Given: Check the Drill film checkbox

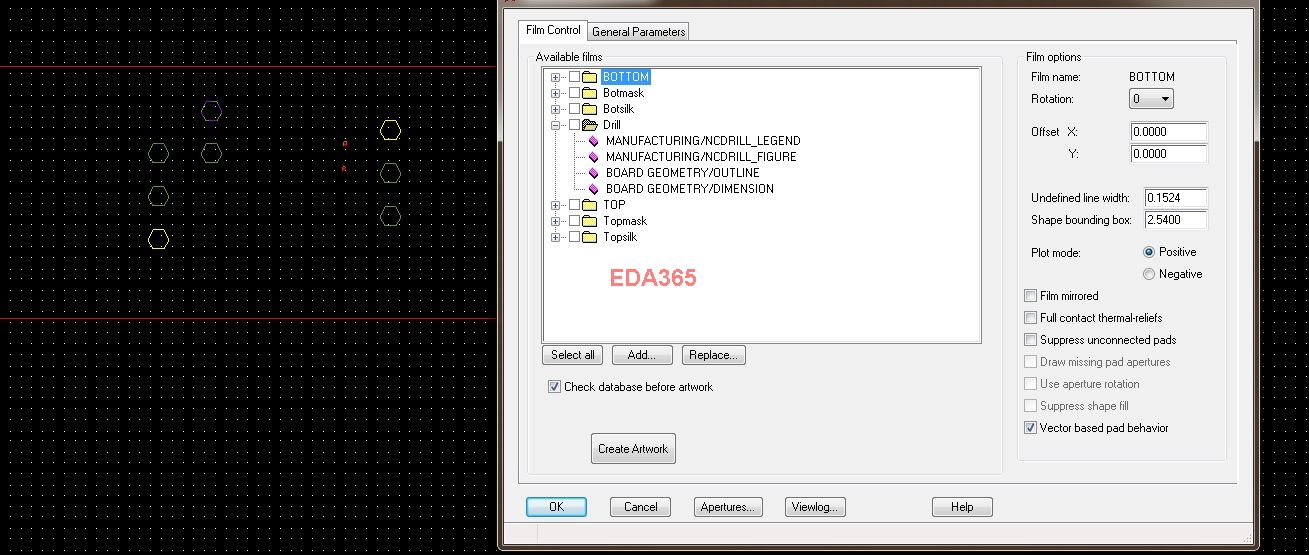Looking at the screenshot, I should [574, 125].
